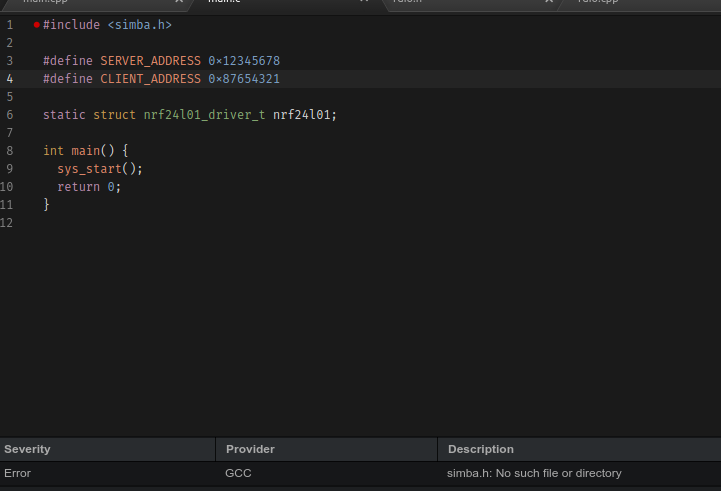Image resolution: width=721 pixels, height=491 pixels.
Task: Click the 'nrf24l01;' variable name
Action: tap(305, 114)
